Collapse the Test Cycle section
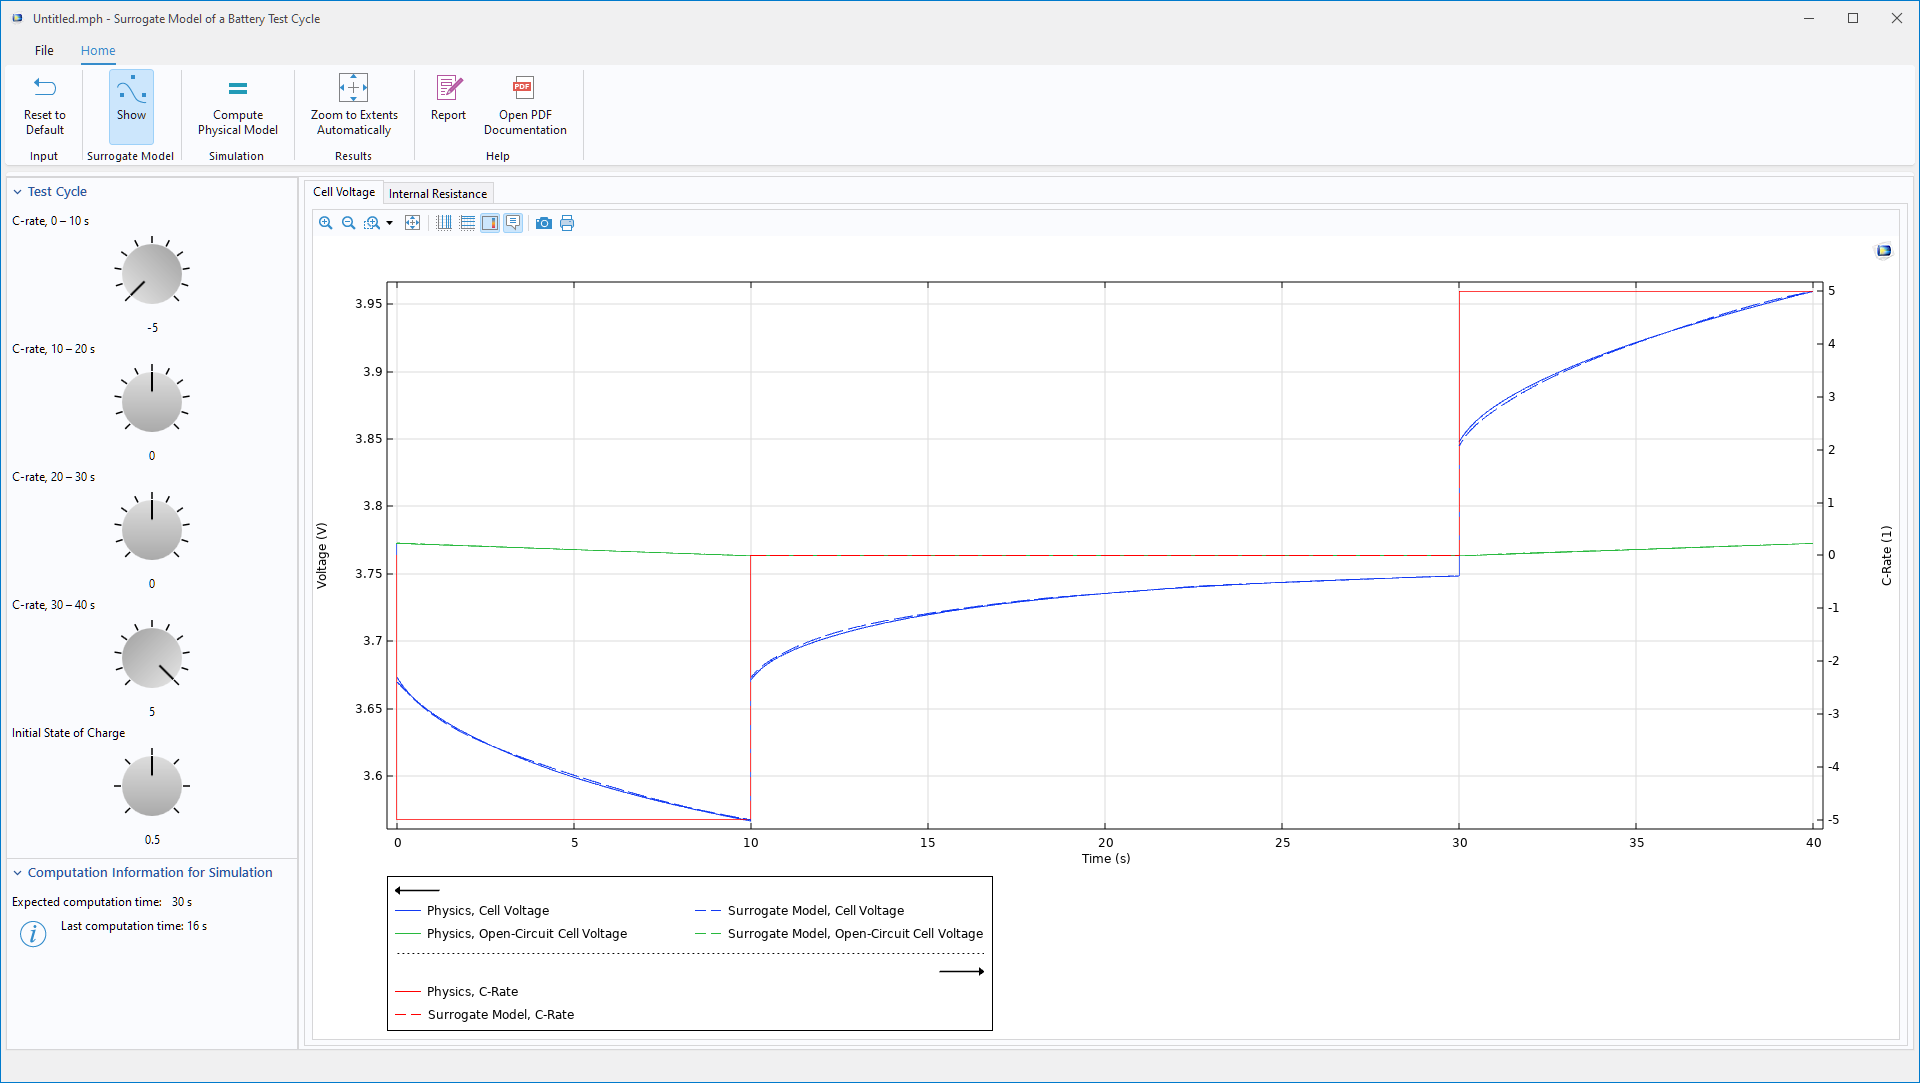The image size is (1920, 1083). pos(17,192)
